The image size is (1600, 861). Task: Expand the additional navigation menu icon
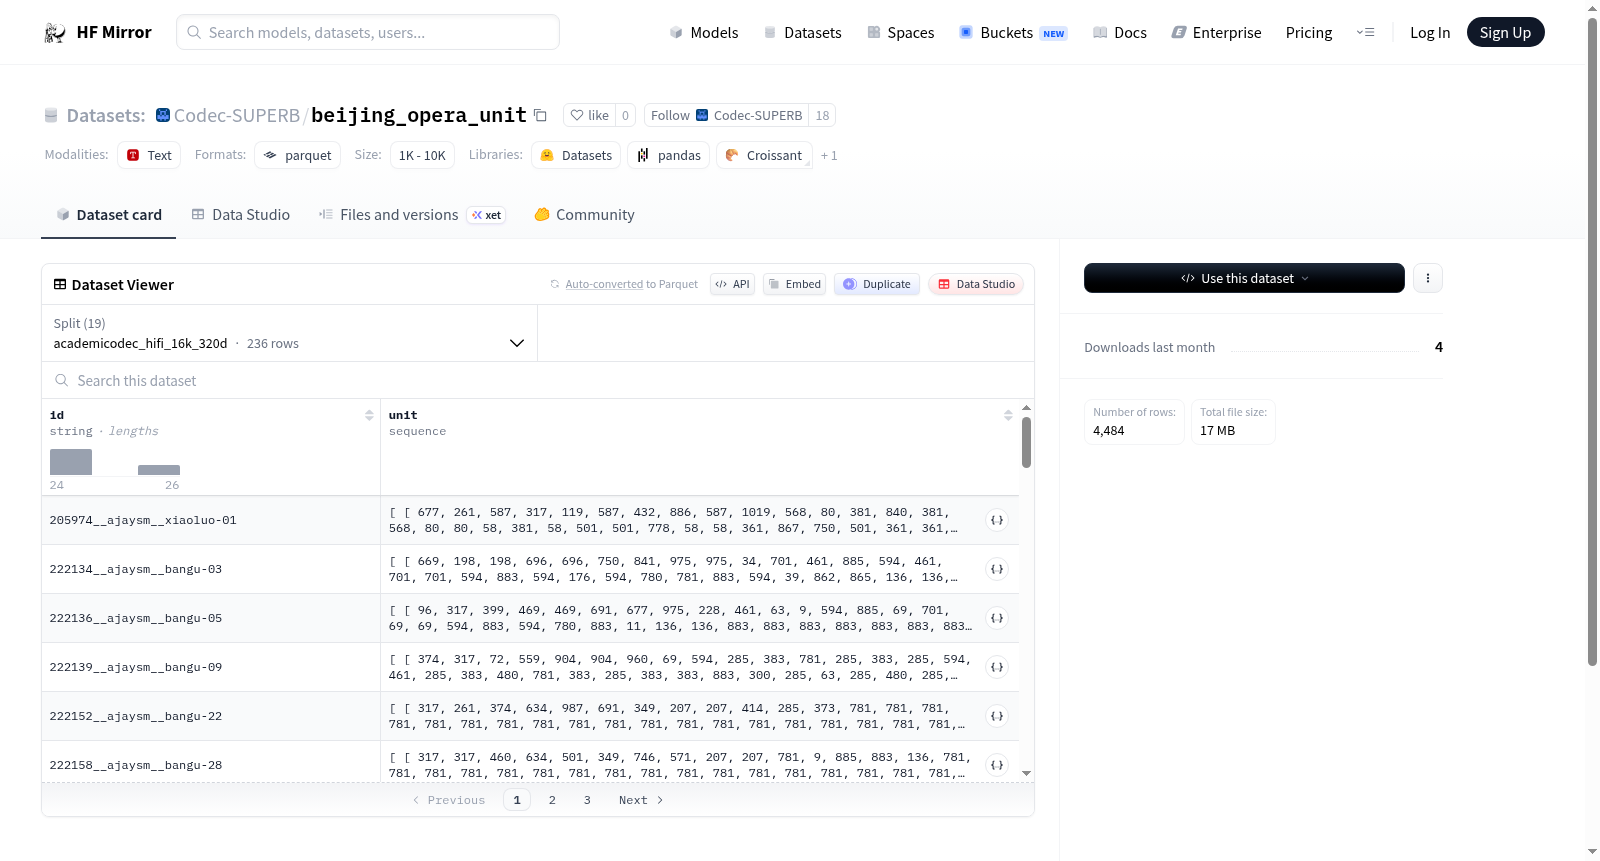[1365, 33]
